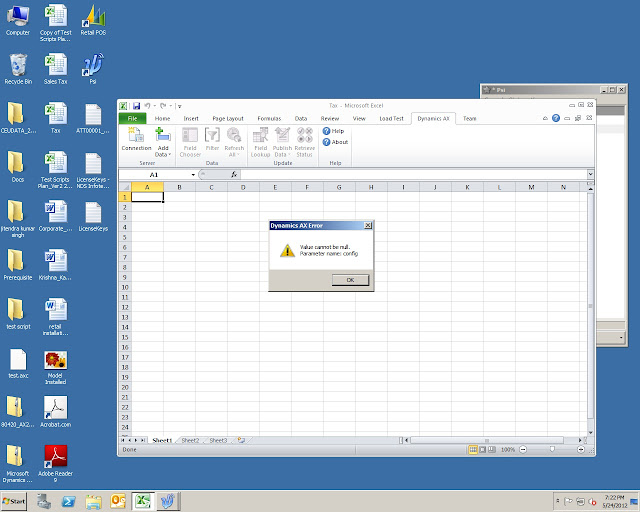
Task: Open the Sheet2 worksheet tab
Action: click(190, 441)
